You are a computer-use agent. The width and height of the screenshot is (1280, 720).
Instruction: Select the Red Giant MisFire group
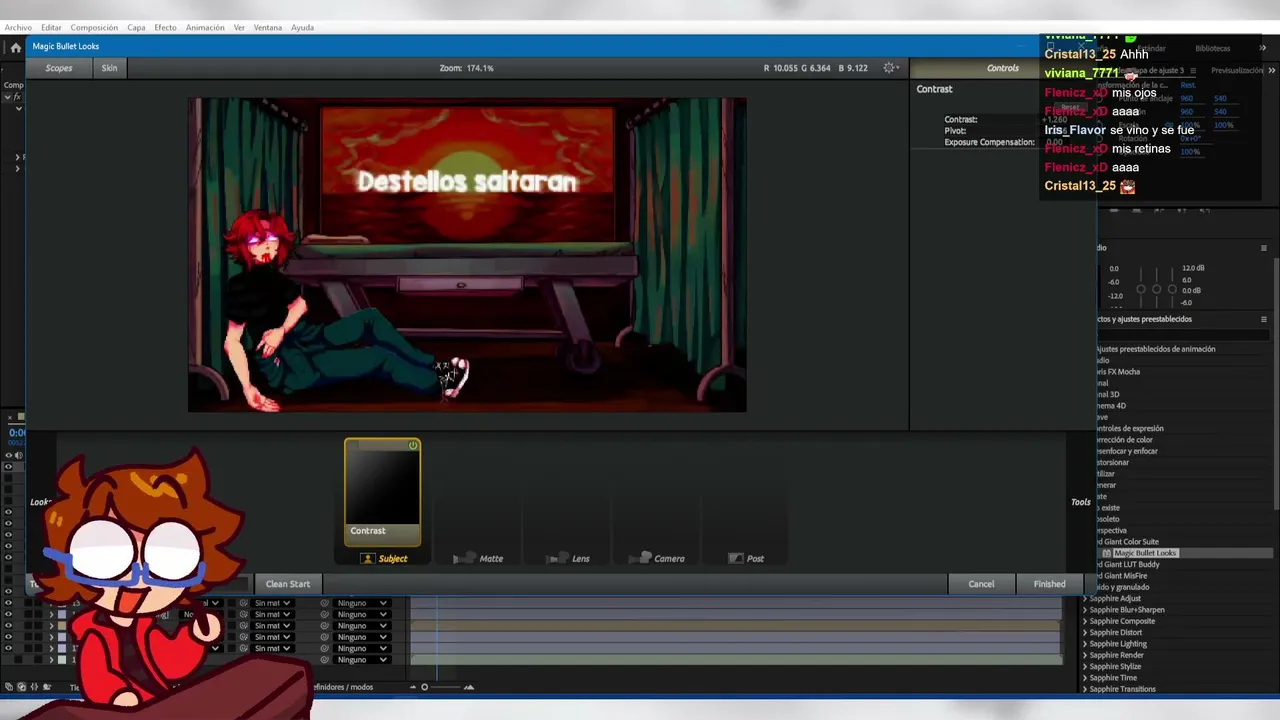(x=1122, y=576)
